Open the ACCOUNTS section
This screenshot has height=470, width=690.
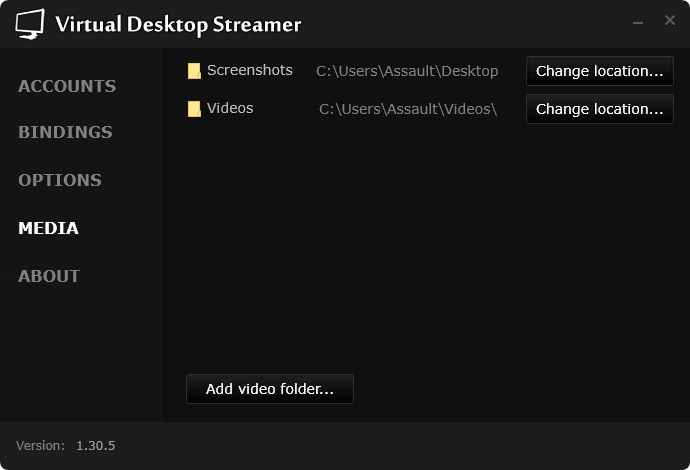point(67,86)
